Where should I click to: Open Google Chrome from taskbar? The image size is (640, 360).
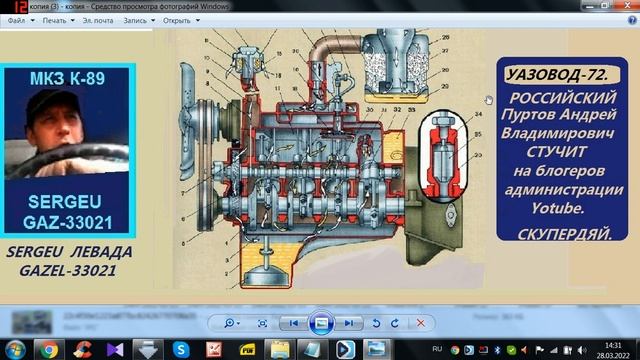49,350
